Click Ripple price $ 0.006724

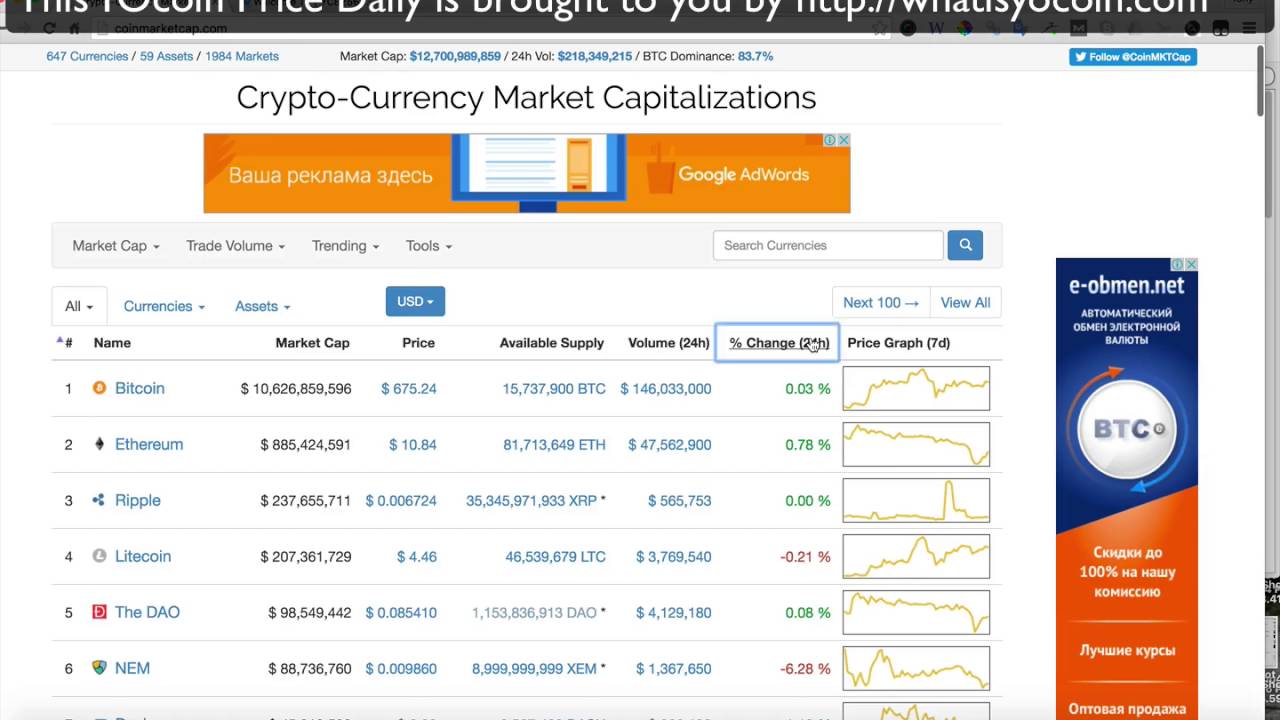click(401, 501)
